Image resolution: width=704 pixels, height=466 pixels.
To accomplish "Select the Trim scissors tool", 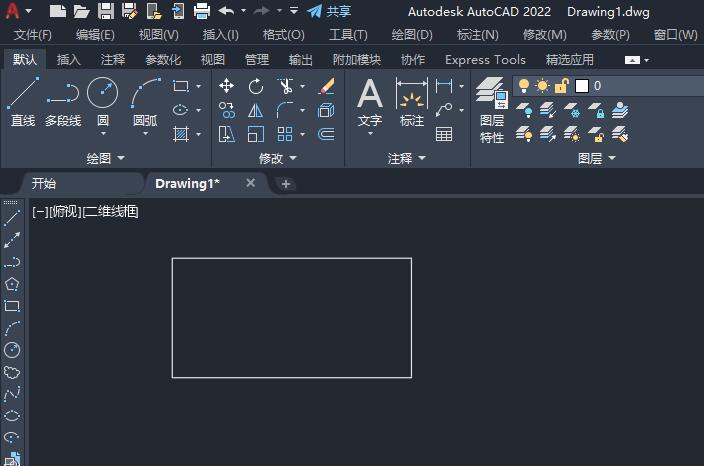I will 285,86.
